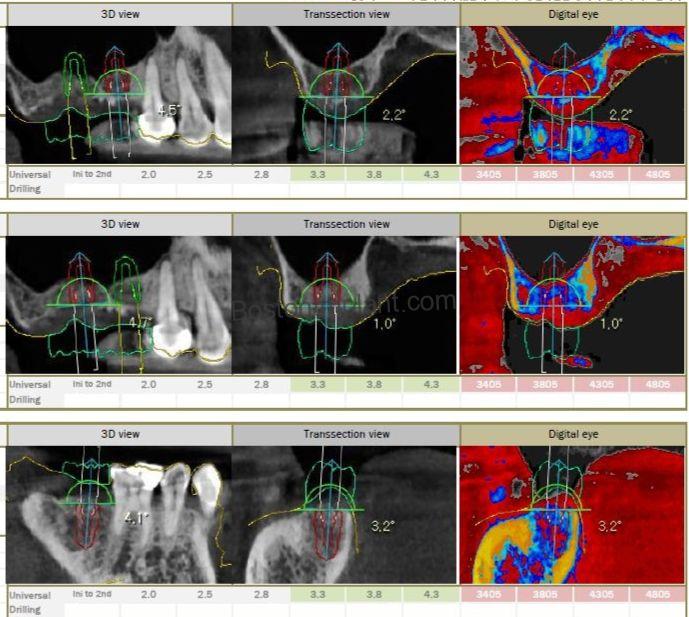Open the top panel's Transsection view header

pos(346,15)
